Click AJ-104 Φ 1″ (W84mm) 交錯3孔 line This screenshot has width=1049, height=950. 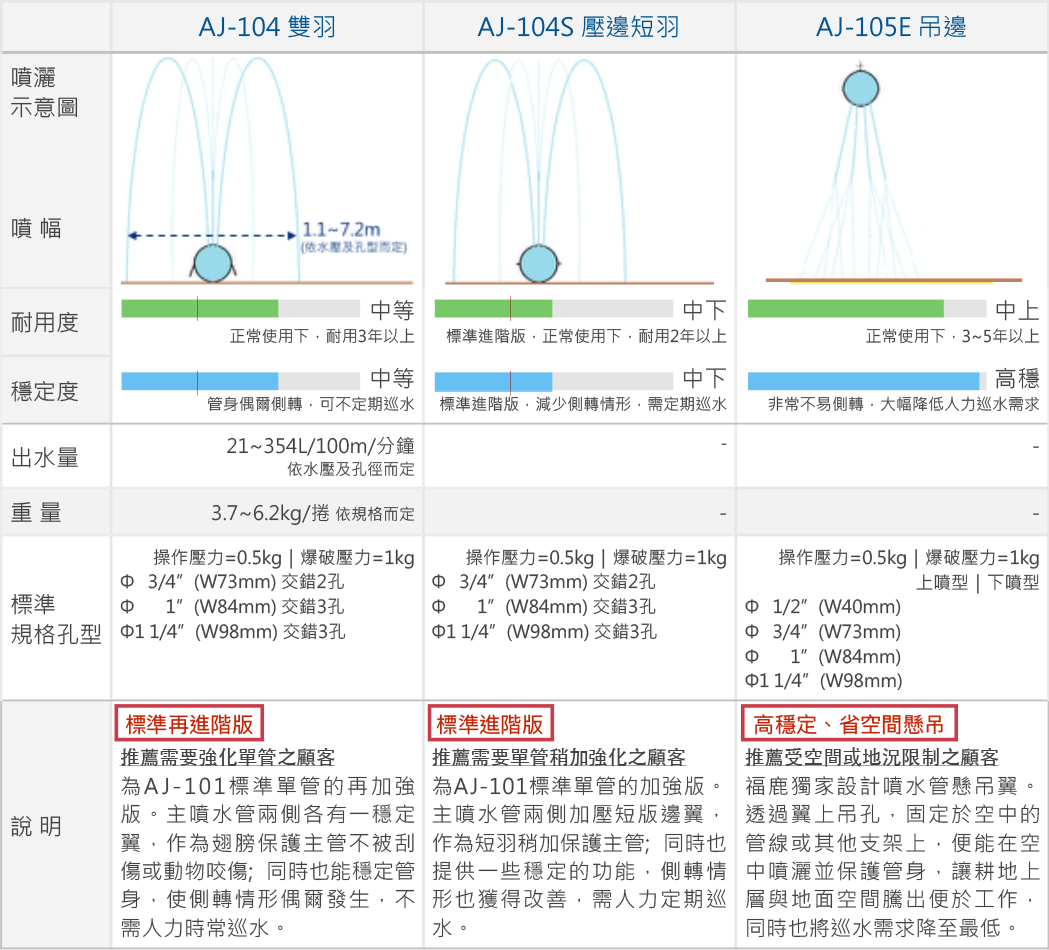pos(232,607)
